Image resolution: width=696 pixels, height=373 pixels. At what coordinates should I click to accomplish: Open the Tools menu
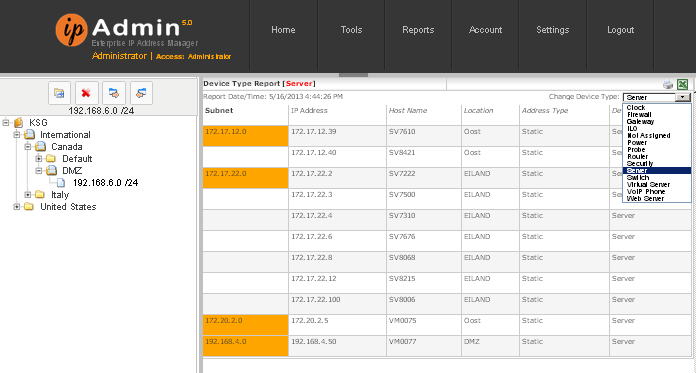click(x=352, y=30)
